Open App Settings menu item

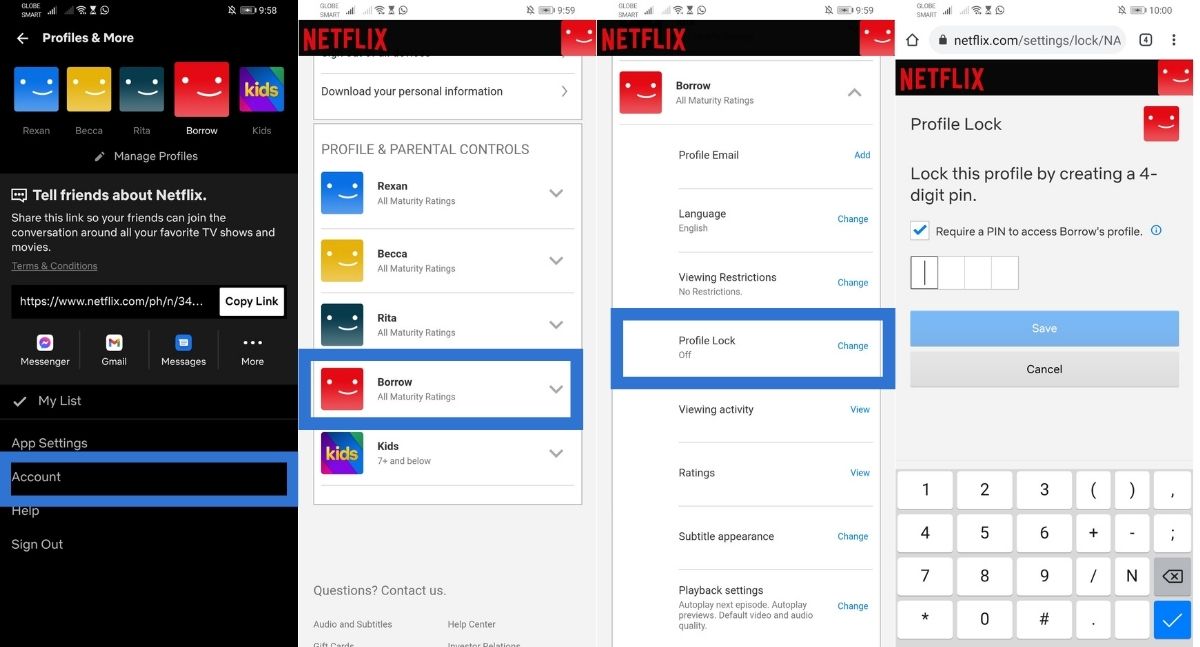(49, 443)
